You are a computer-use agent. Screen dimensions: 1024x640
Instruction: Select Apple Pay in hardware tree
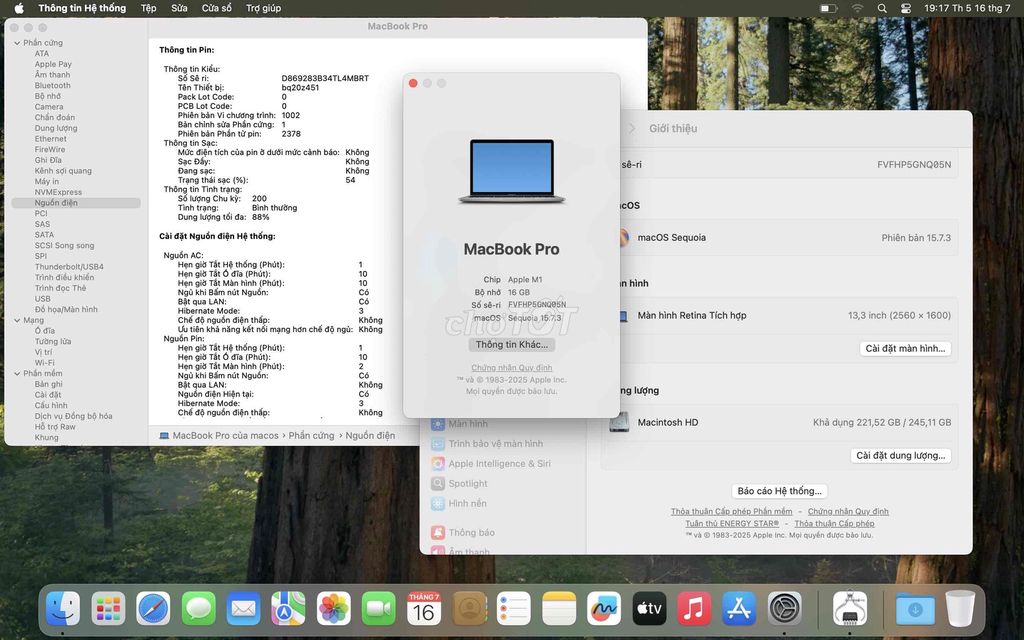53,64
